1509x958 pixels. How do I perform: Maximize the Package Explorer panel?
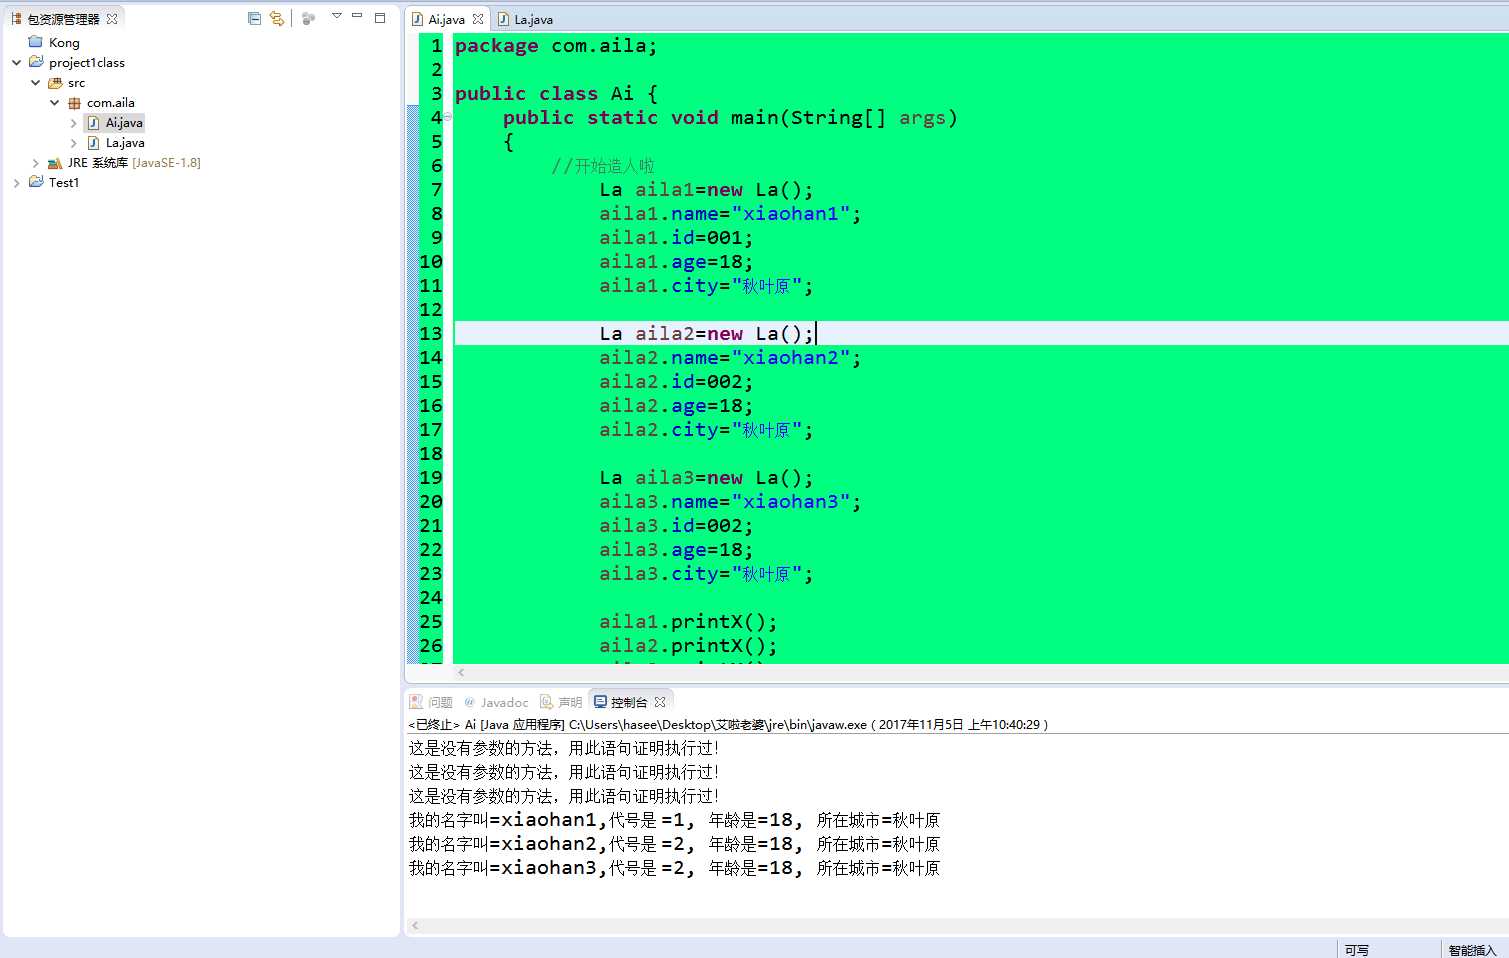point(380,17)
